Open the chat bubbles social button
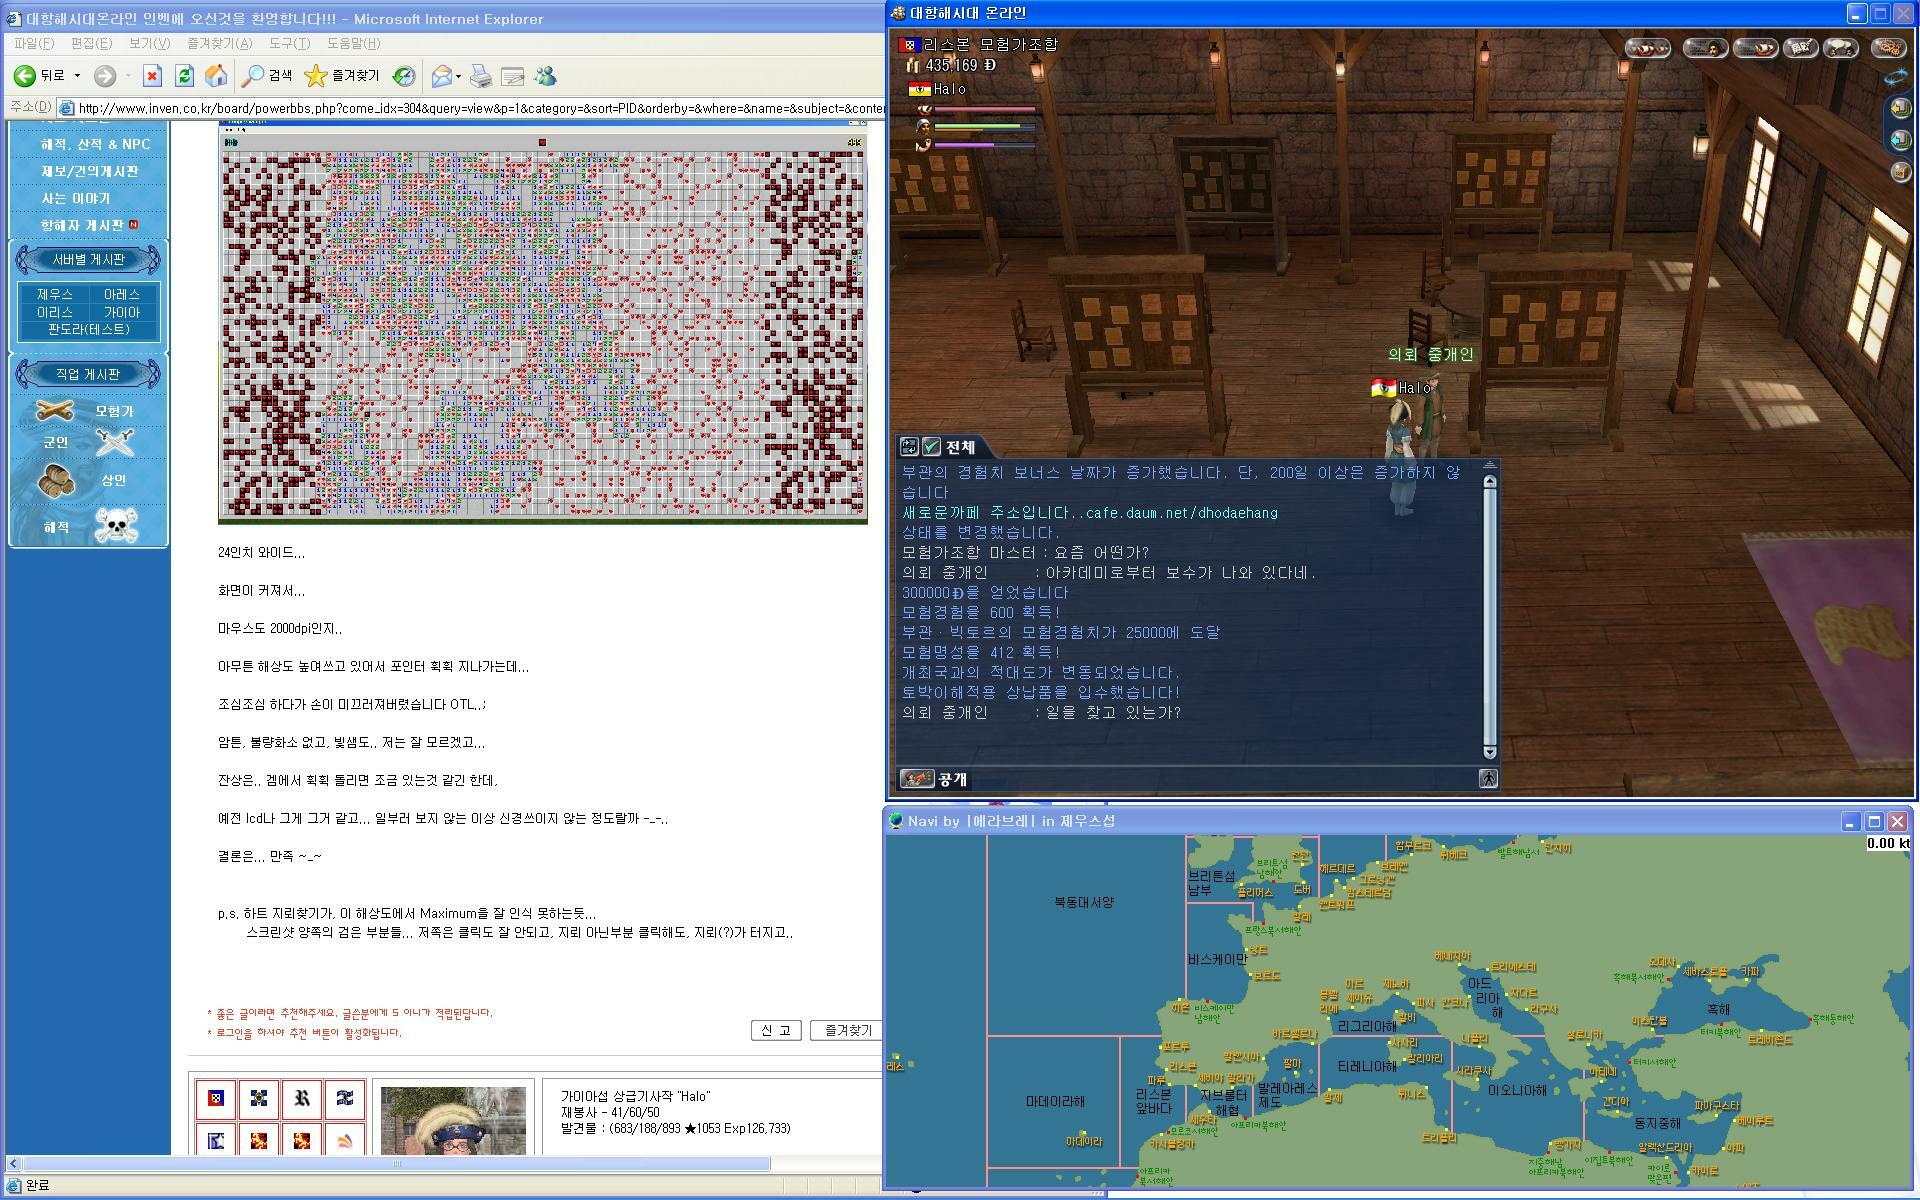Screen dimensions: 1920x1200 [1841, 48]
